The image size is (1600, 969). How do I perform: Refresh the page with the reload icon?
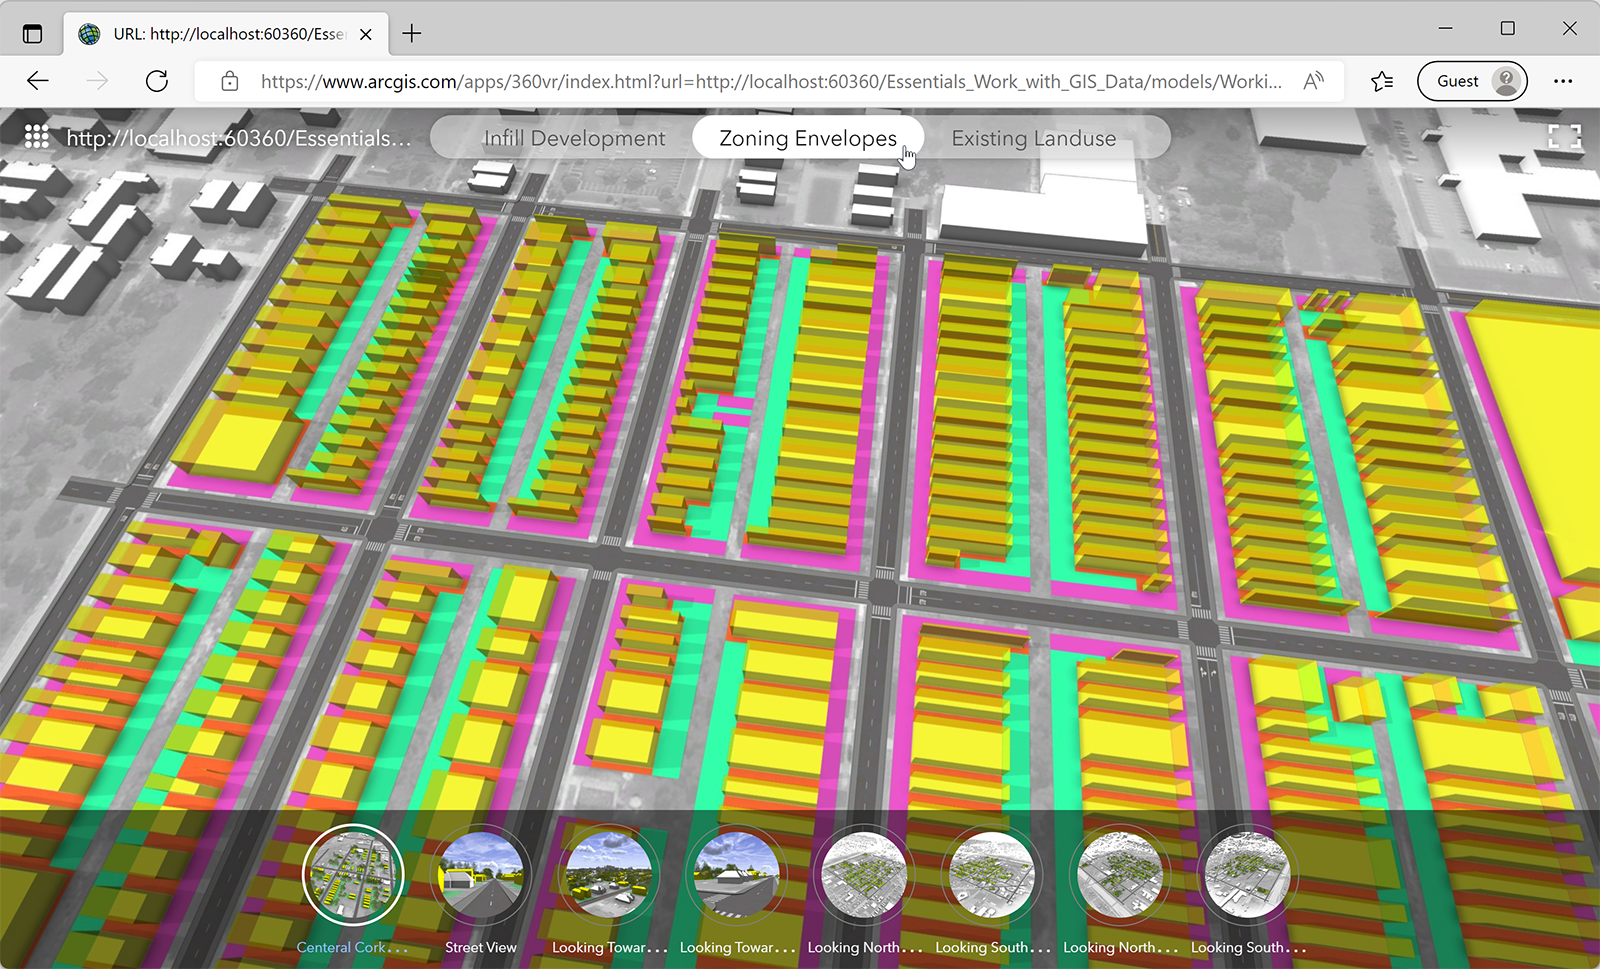pyautogui.click(x=157, y=81)
